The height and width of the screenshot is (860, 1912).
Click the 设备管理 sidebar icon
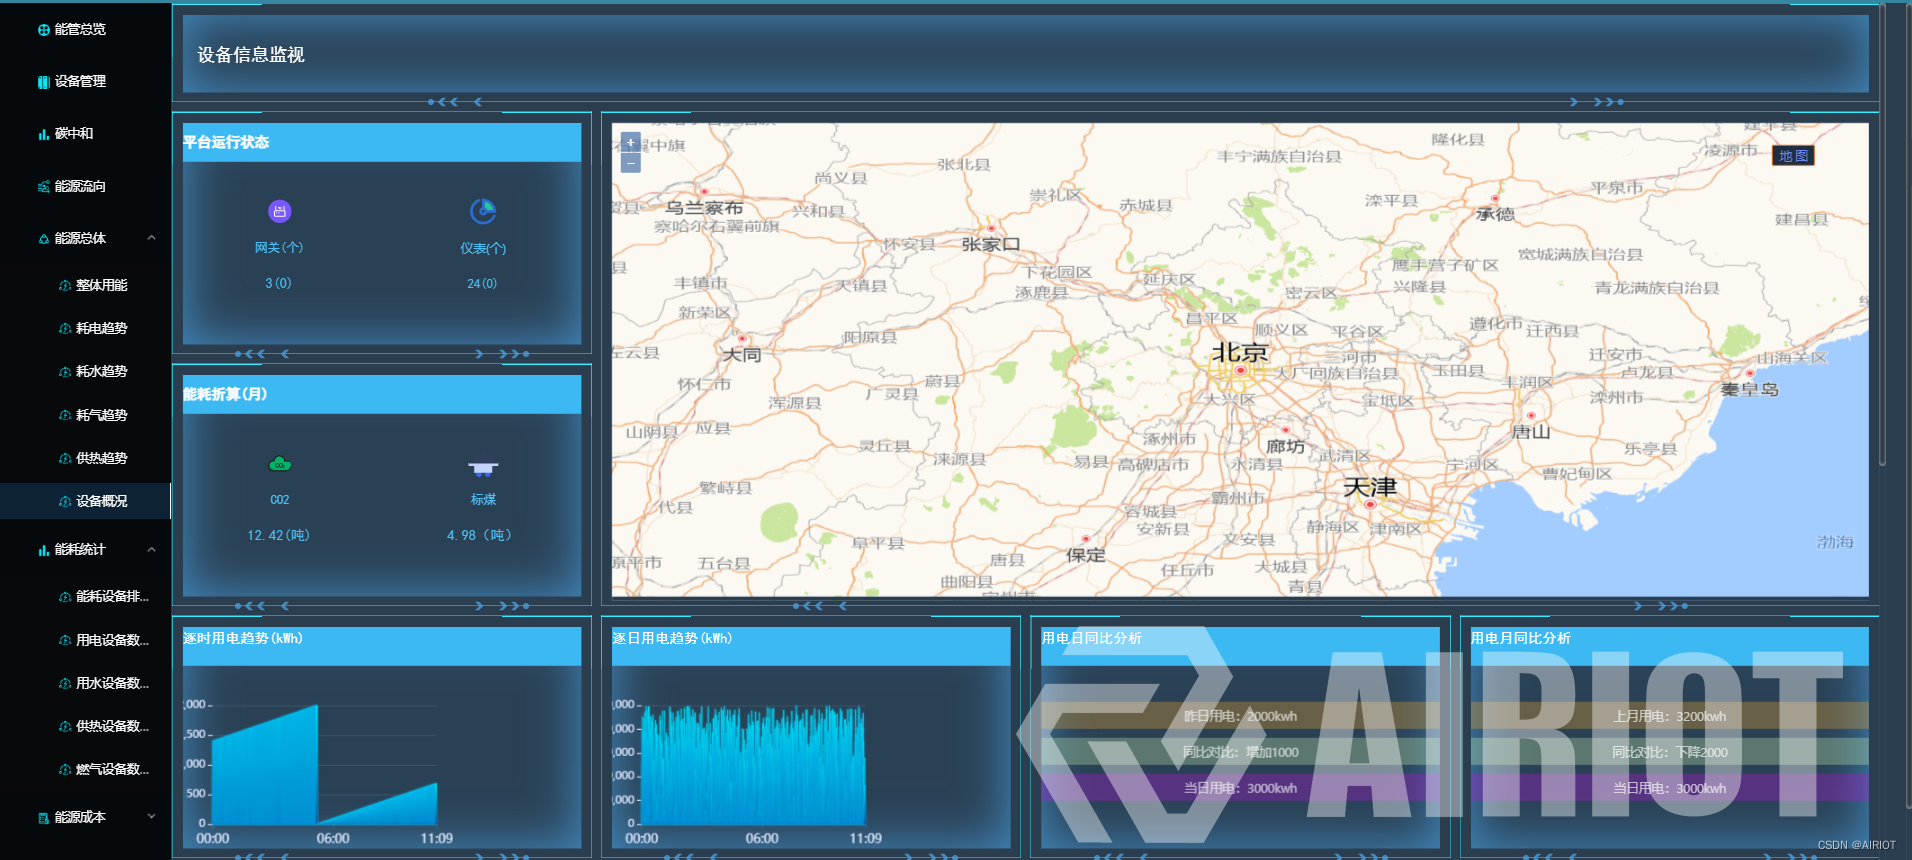[x=44, y=82]
